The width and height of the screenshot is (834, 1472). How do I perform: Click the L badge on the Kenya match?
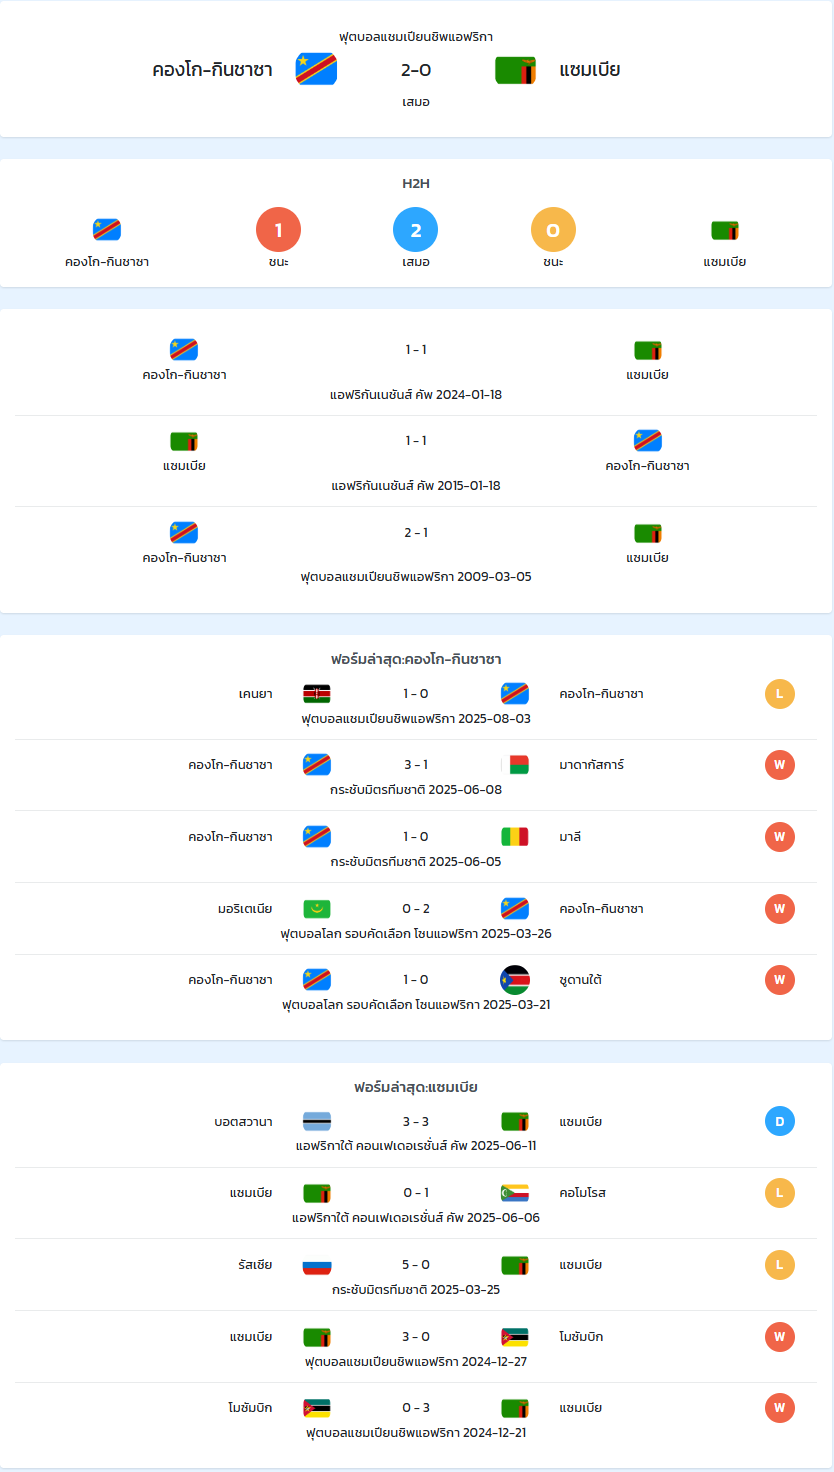780,694
